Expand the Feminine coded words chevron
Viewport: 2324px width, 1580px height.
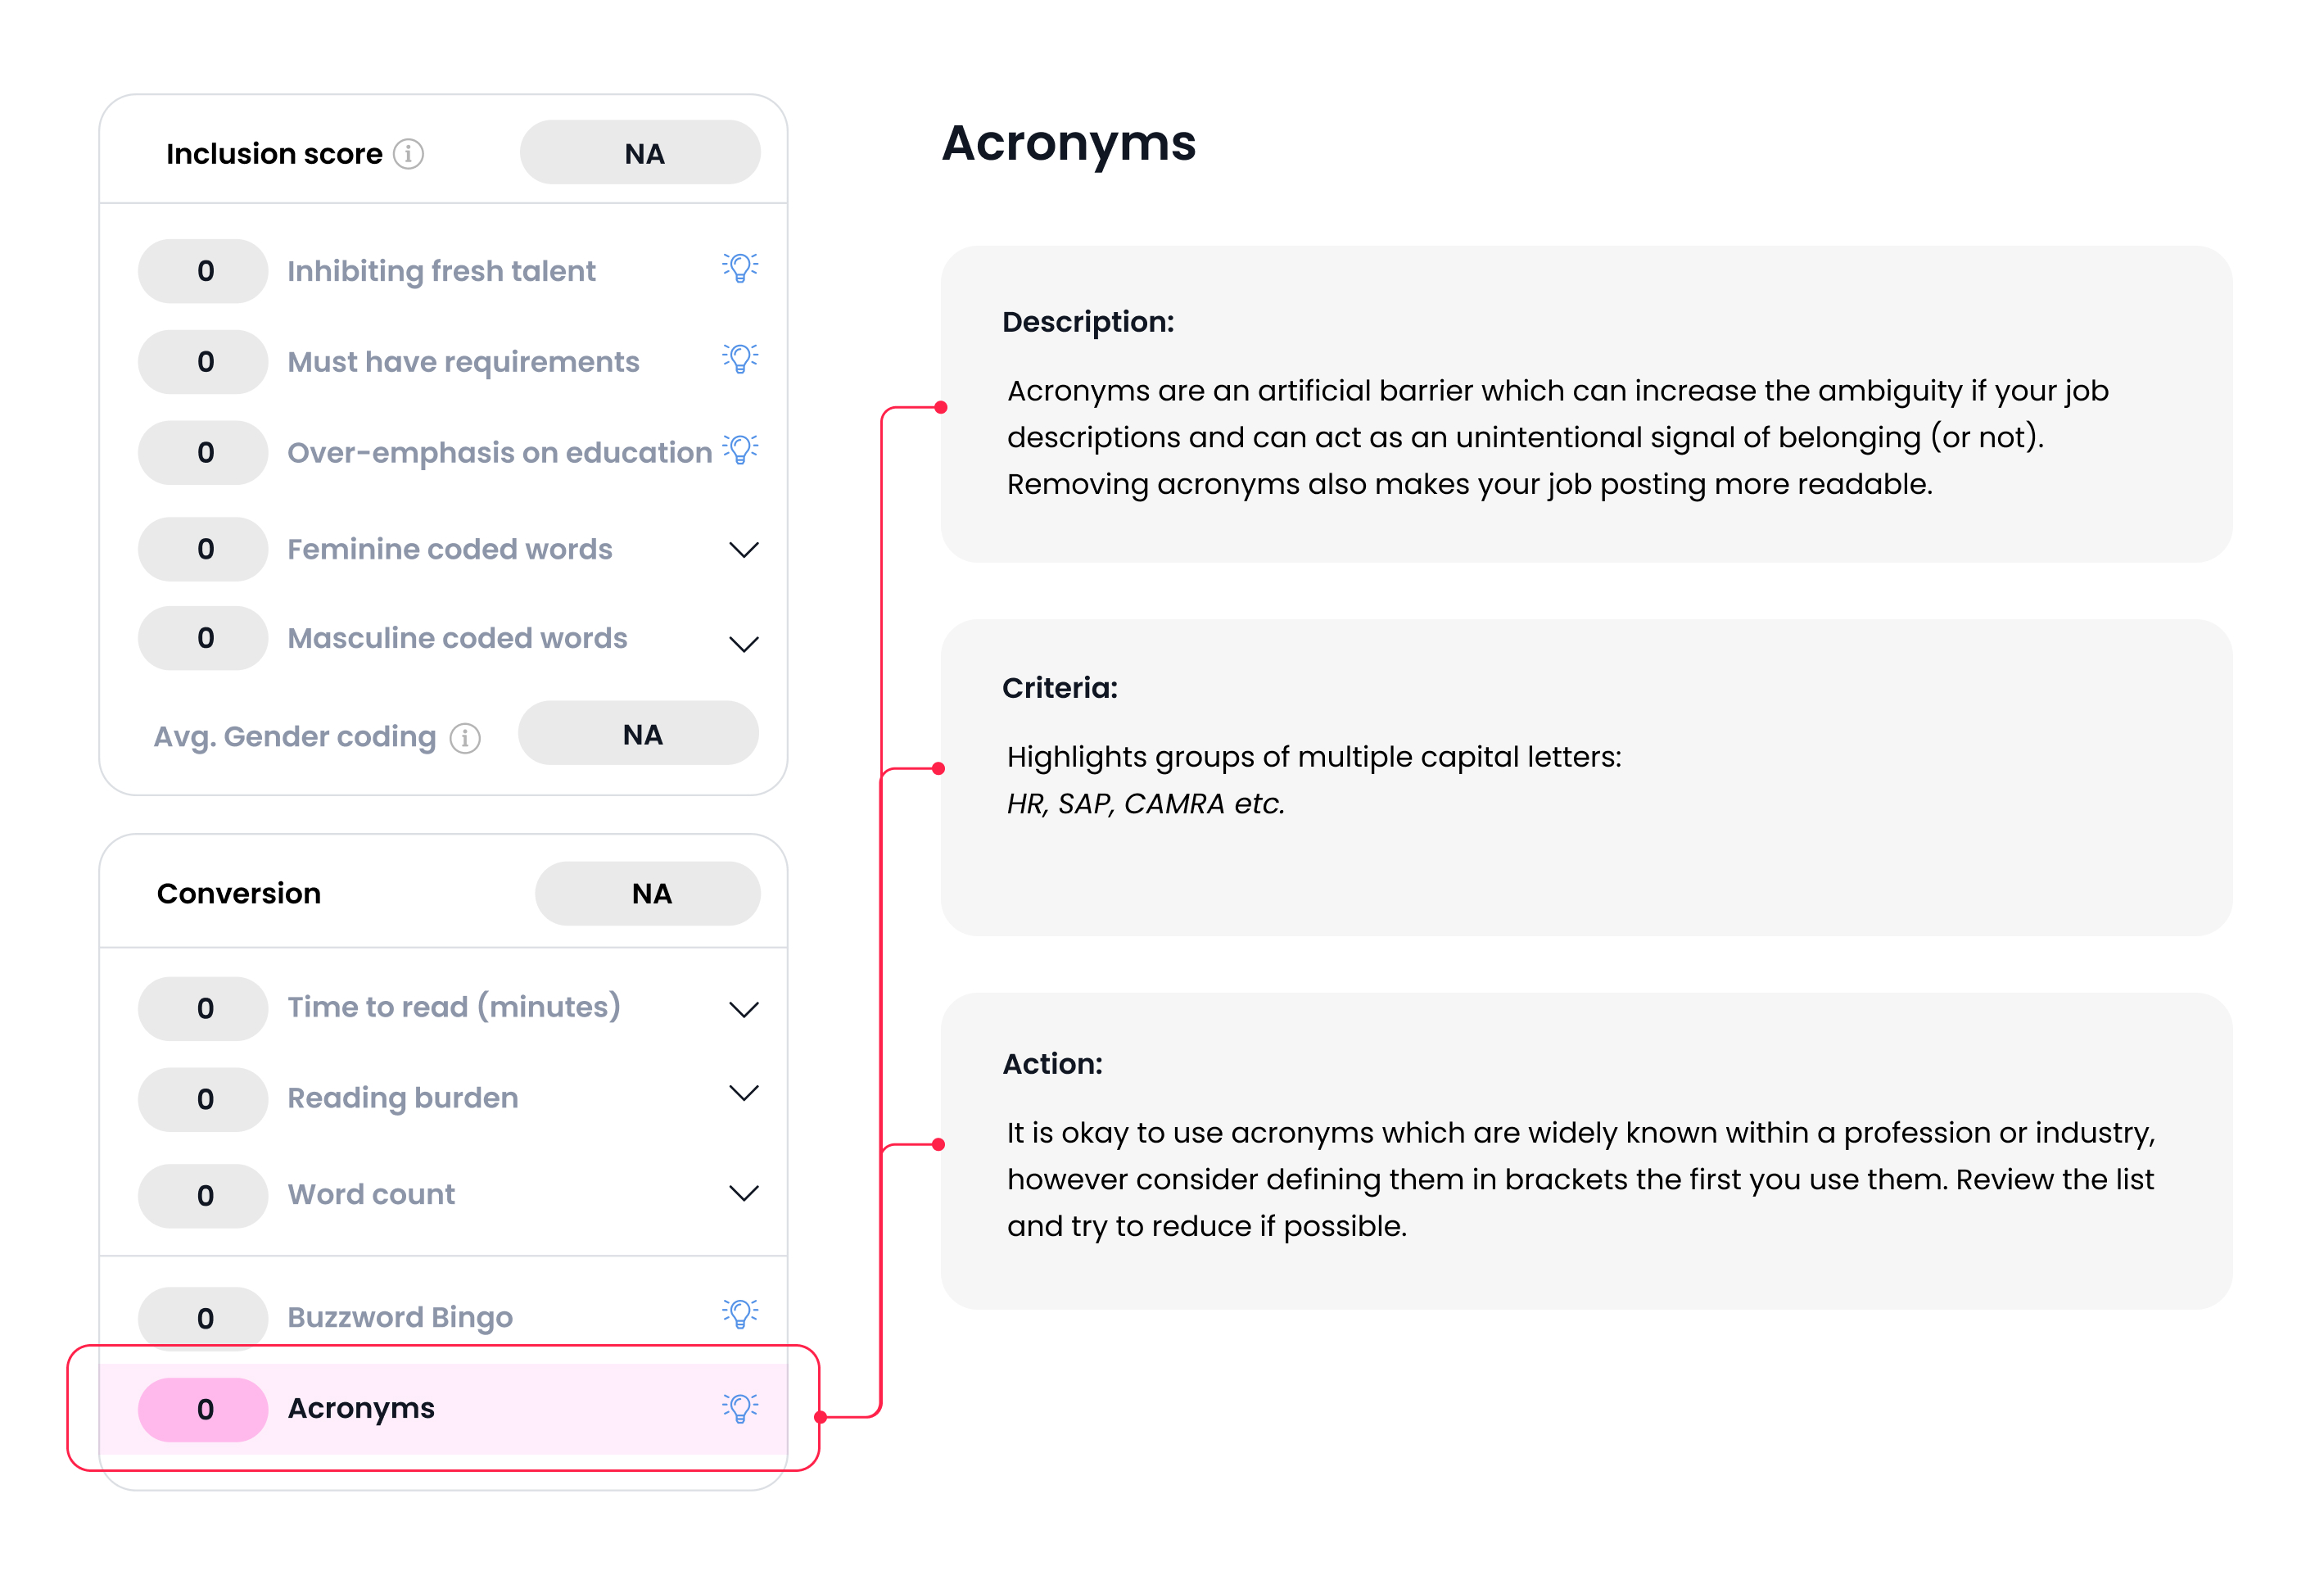pyautogui.click(x=743, y=549)
